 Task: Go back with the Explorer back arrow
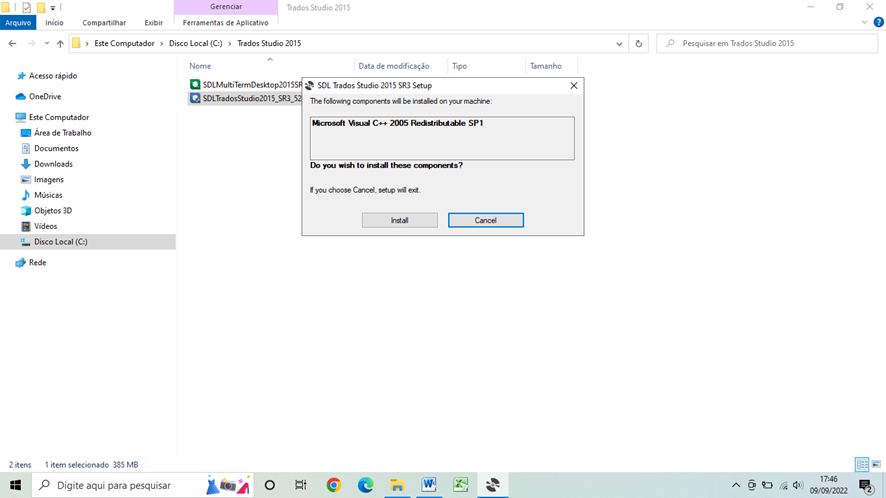point(12,44)
